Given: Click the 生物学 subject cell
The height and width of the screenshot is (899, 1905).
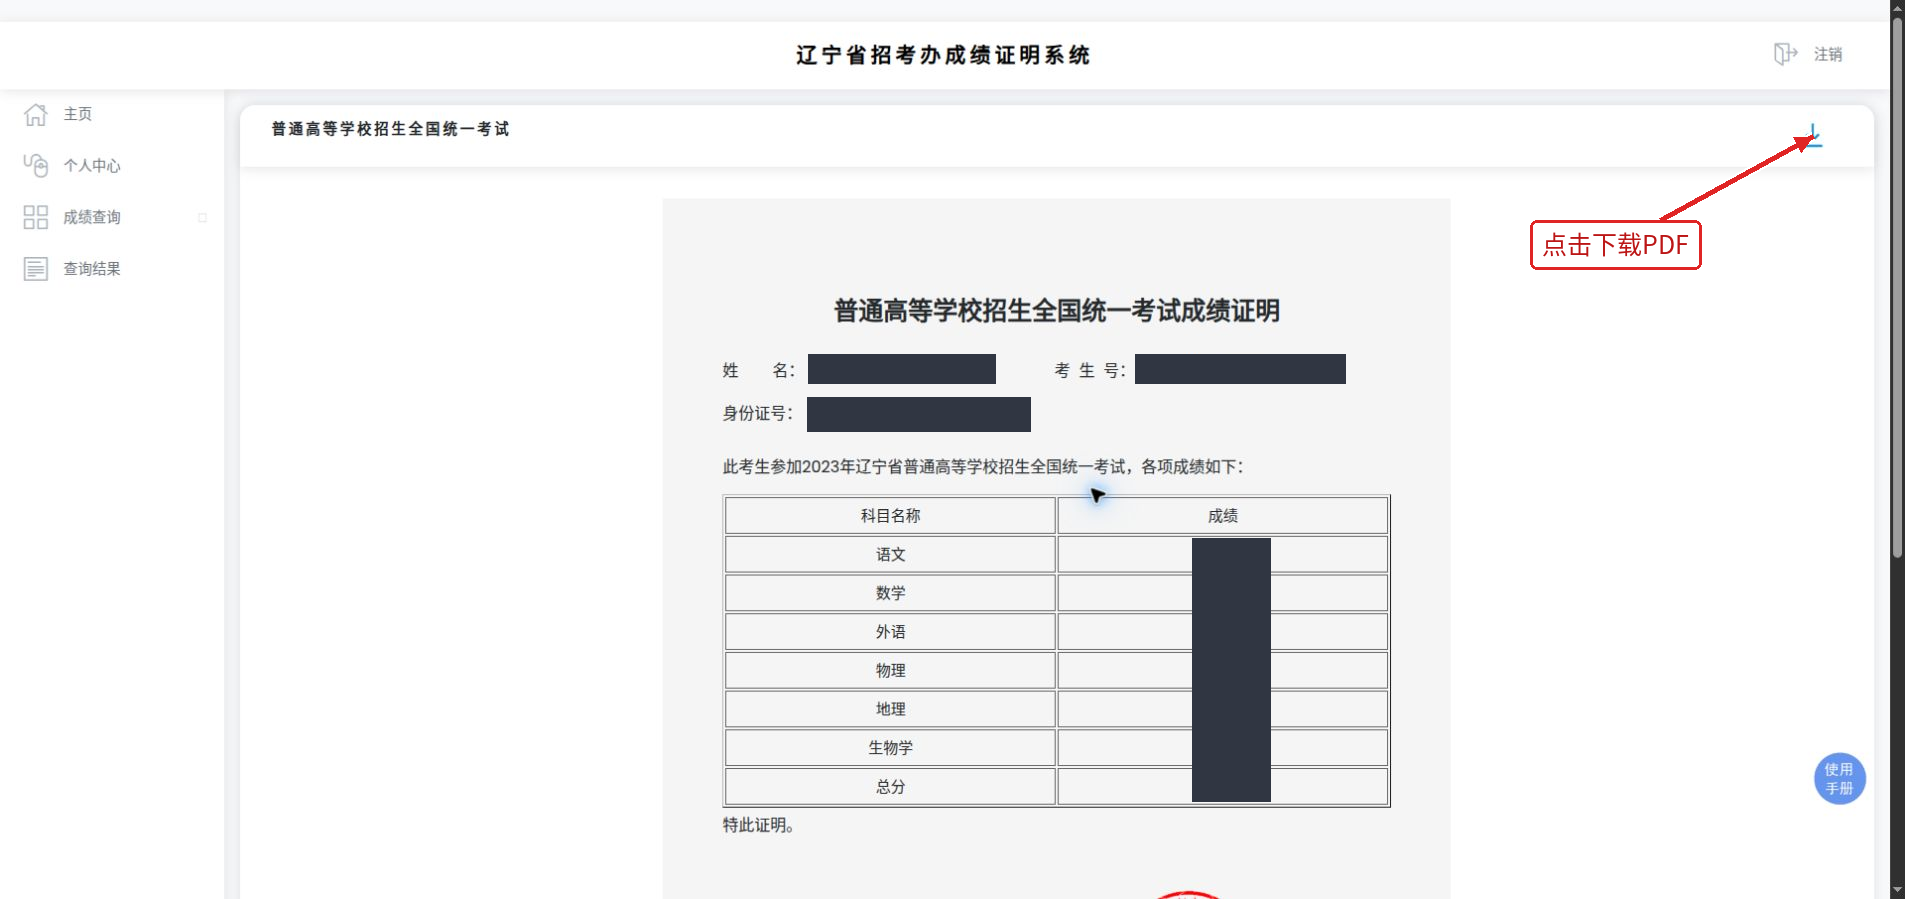Looking at the screenshot, I should 890,747.
